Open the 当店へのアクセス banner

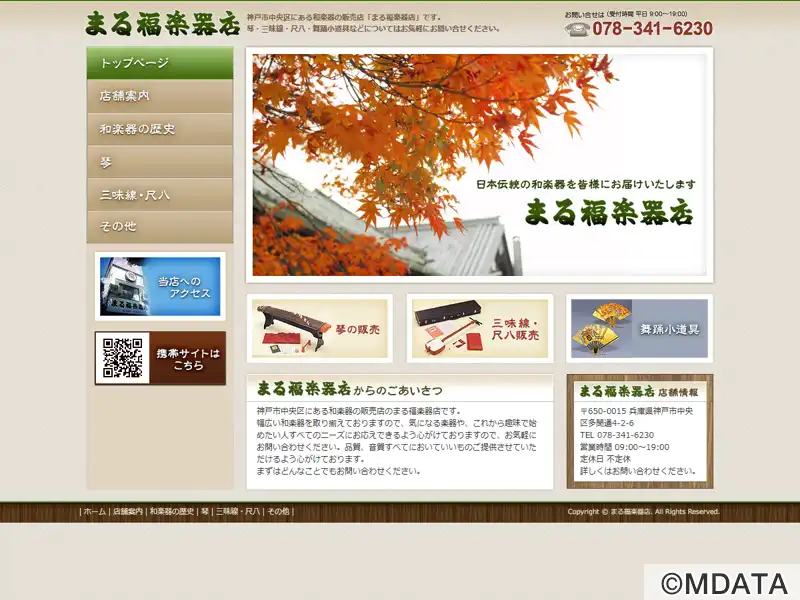[x=160, y=286]
